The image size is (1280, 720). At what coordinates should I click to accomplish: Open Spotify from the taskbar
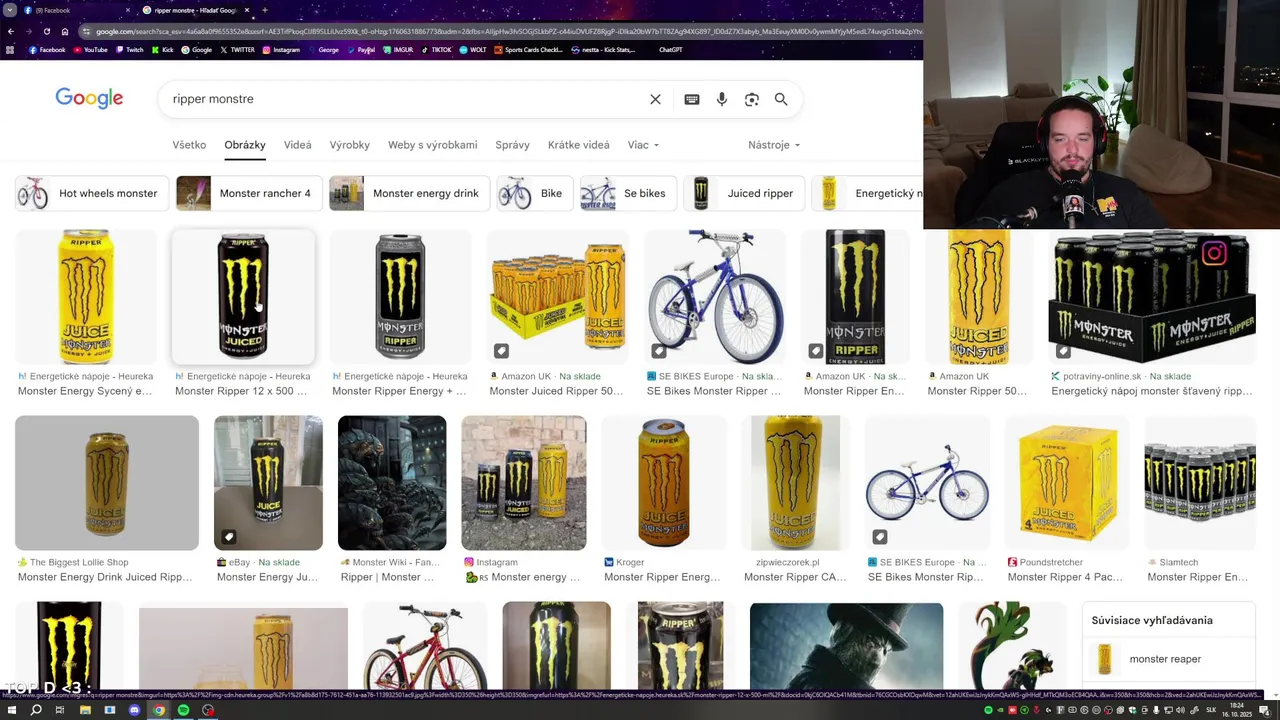click(183, 710)
